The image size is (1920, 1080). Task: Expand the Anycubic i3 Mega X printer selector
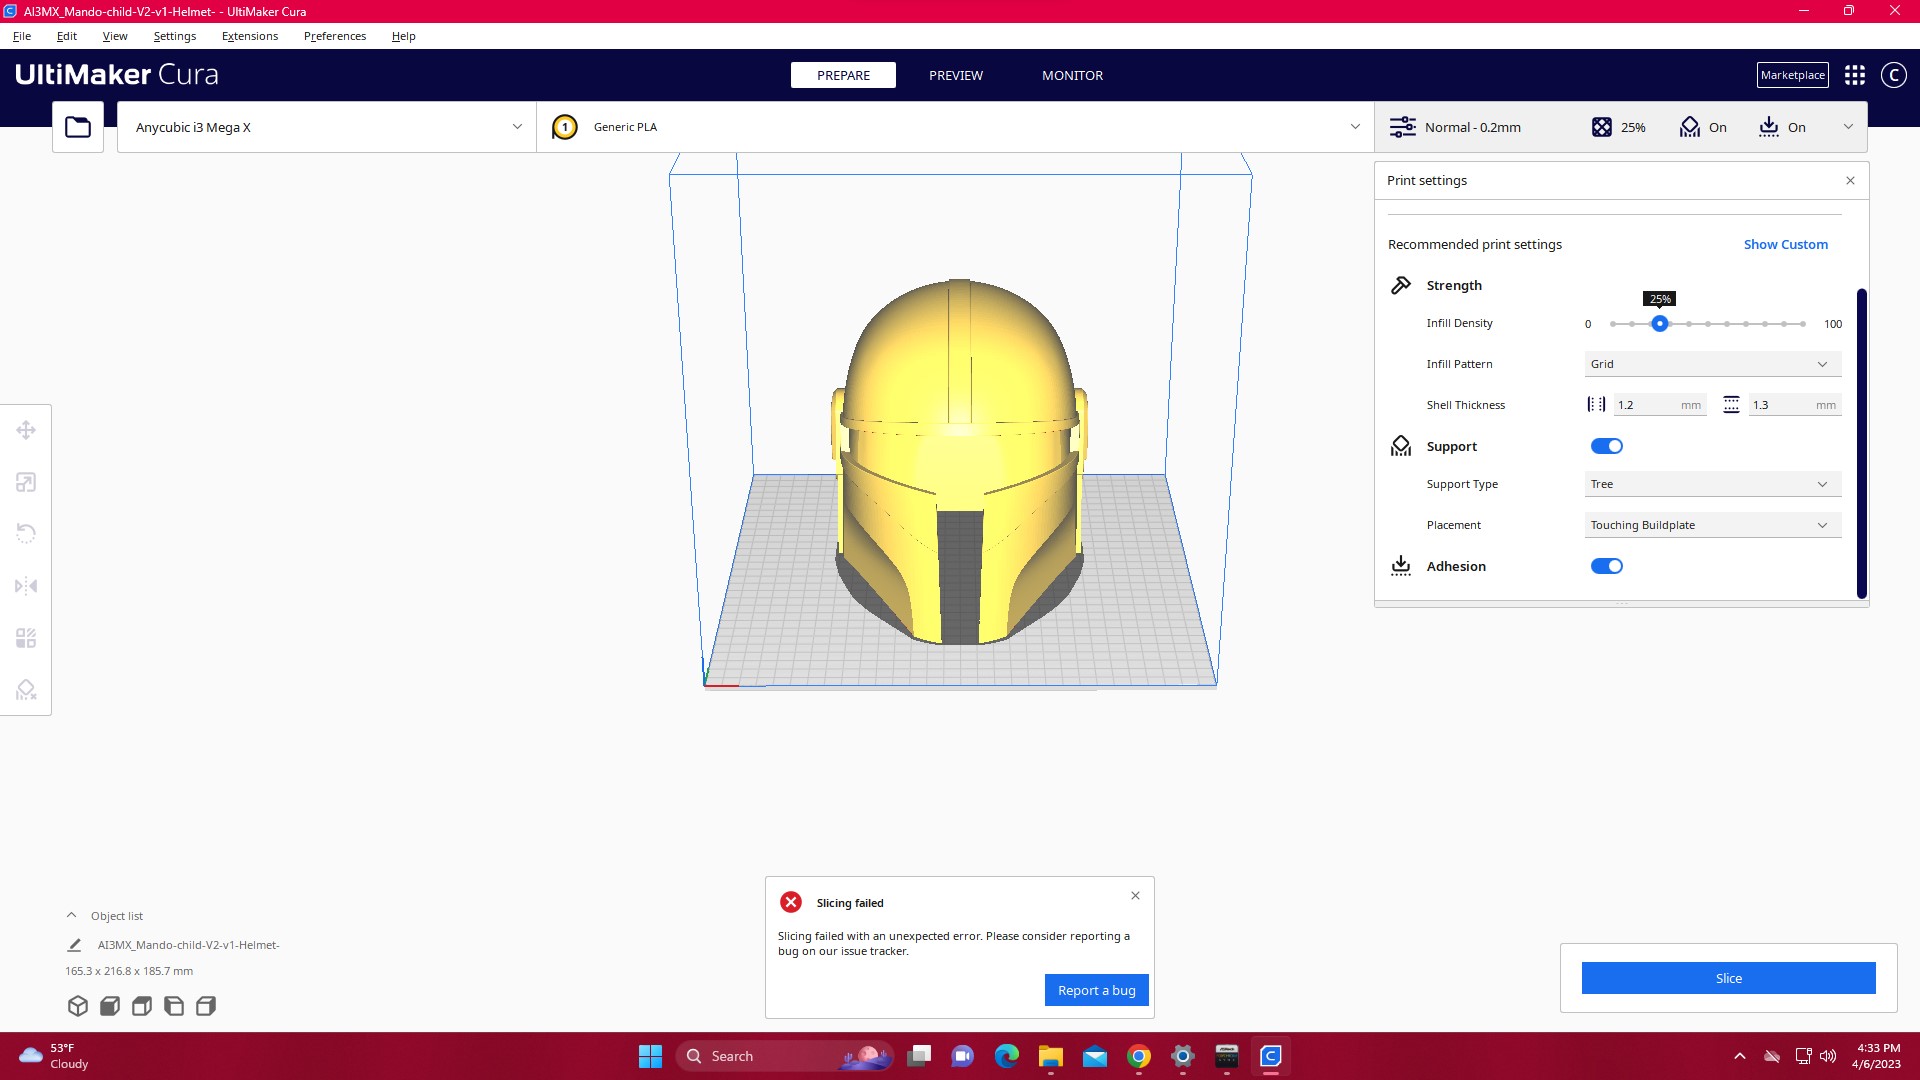pos(516,126)
